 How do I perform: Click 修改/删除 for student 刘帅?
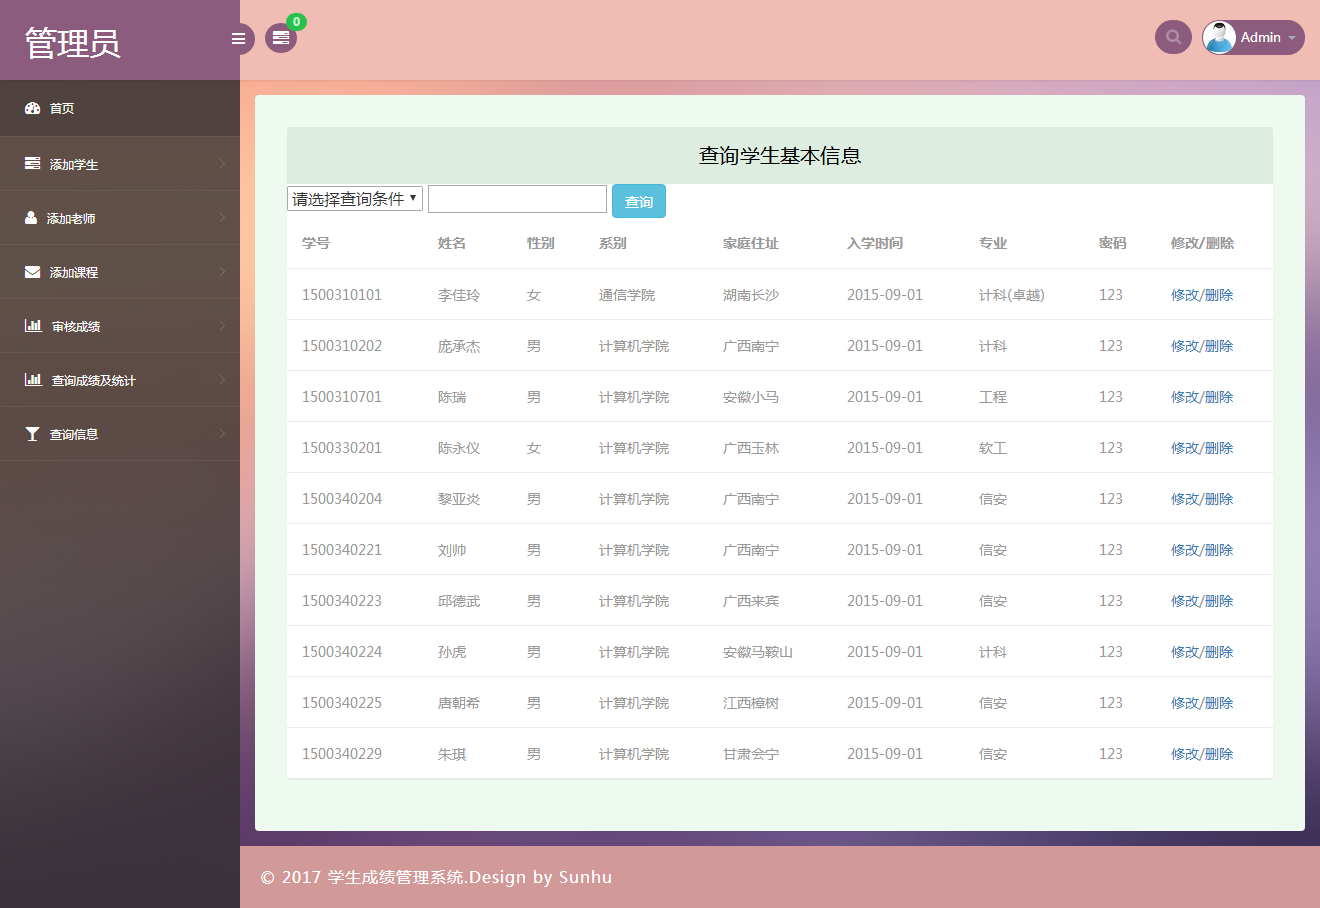(1202, 550)
